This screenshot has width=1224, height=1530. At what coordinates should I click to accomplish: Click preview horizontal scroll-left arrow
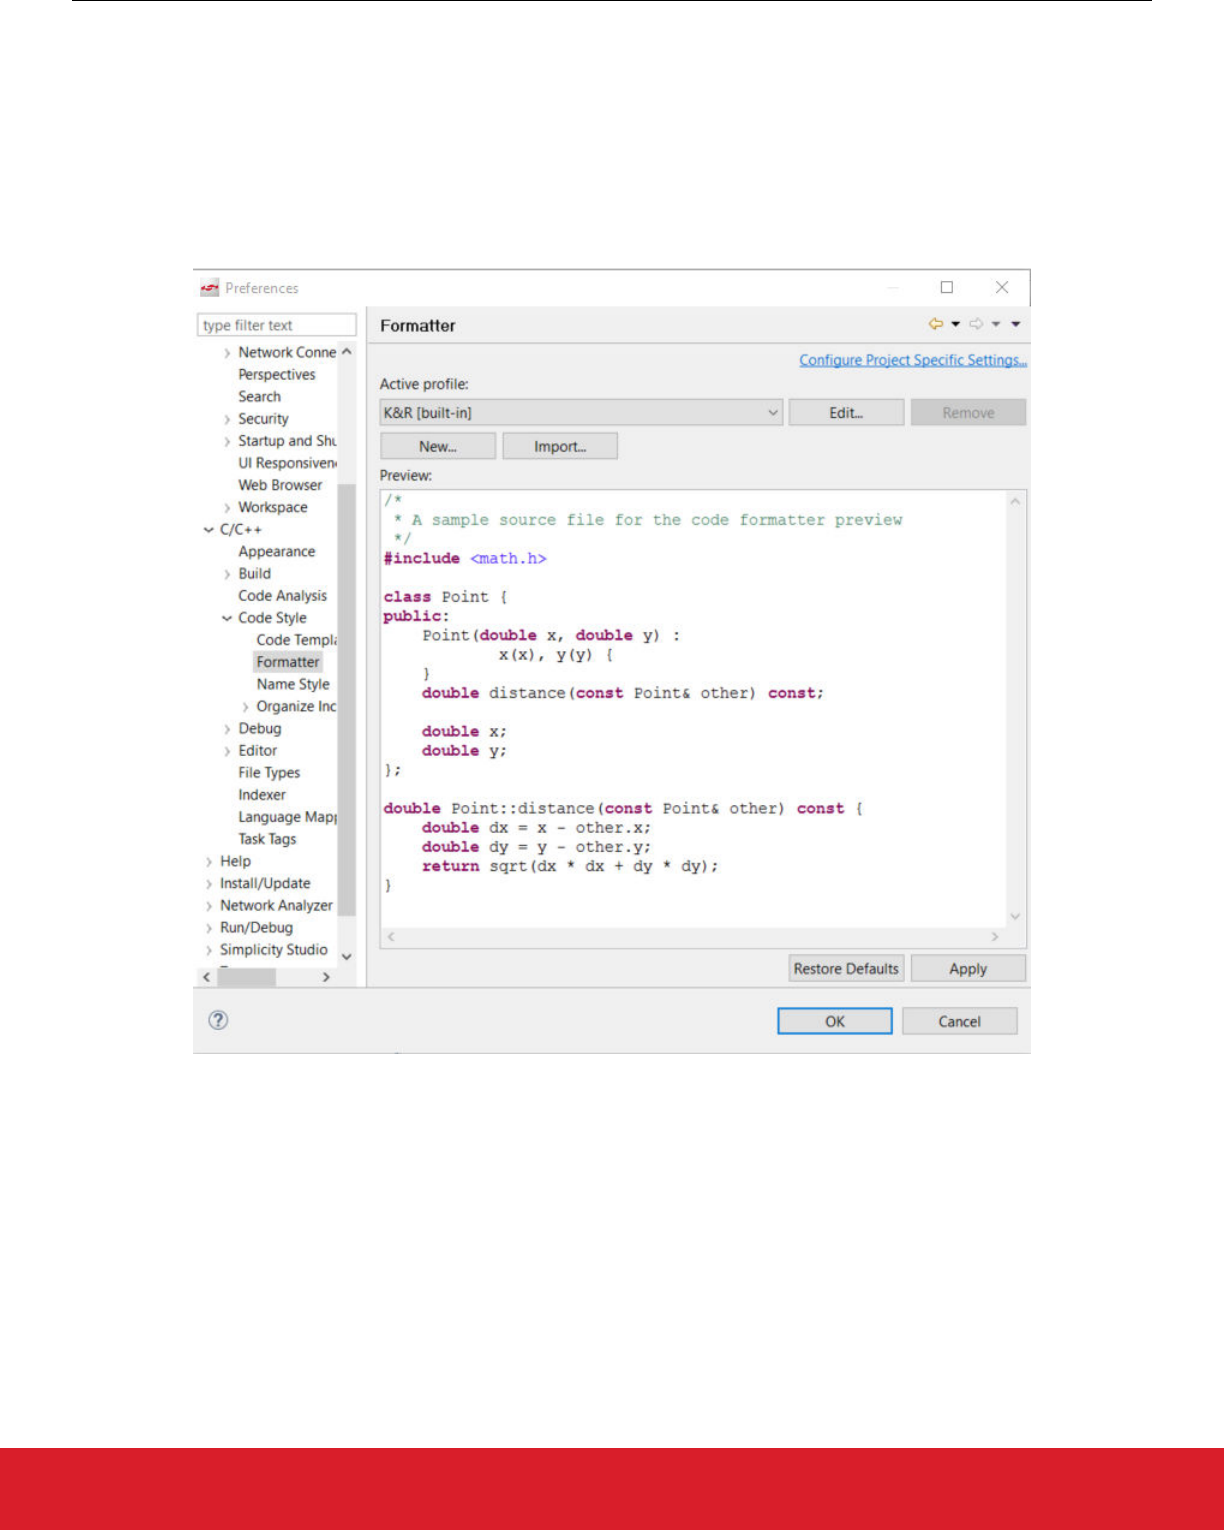coord(391,936)
